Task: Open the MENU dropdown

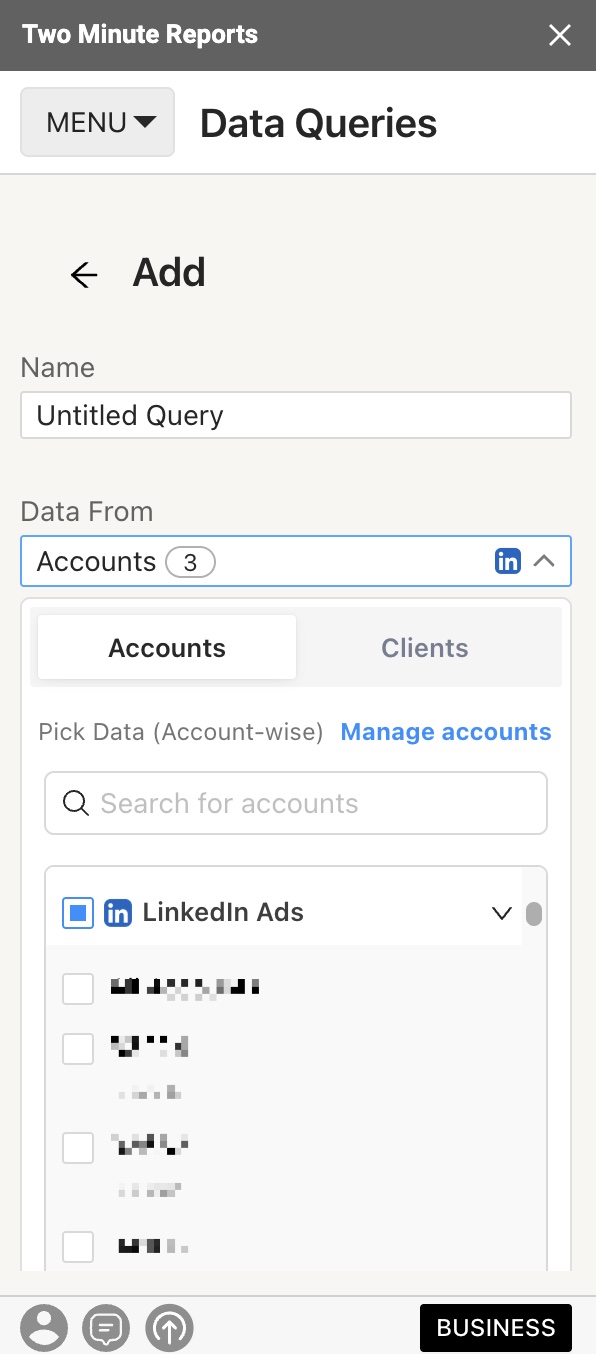Action: pyautogui.click(x=98, y=122)
